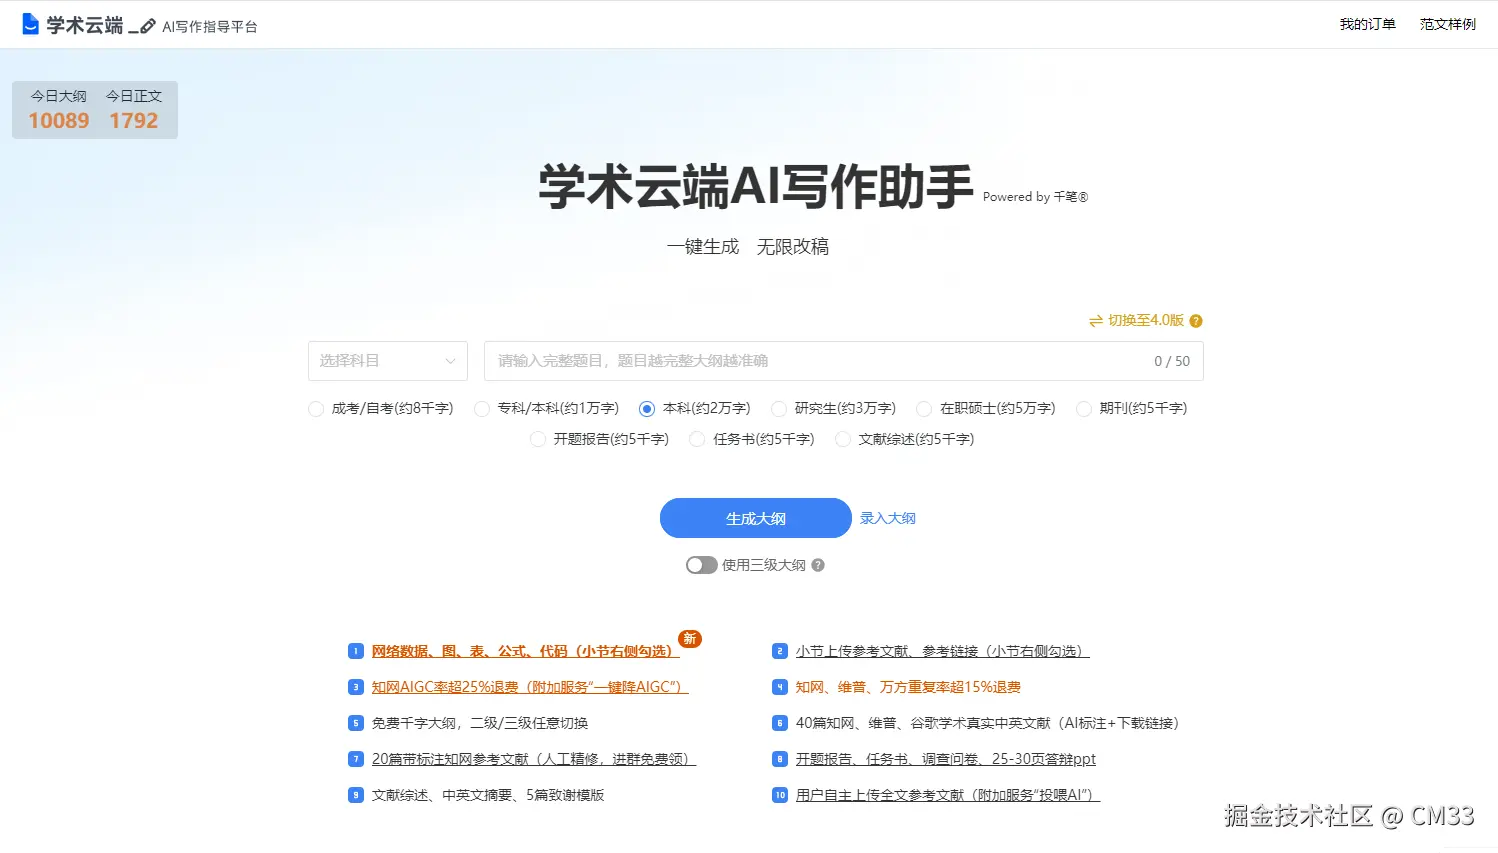Click 40篇知网、维普、谷歌学术 text
The height and width of the screenshot is (853, 1498).
click(x=987, y=723)
